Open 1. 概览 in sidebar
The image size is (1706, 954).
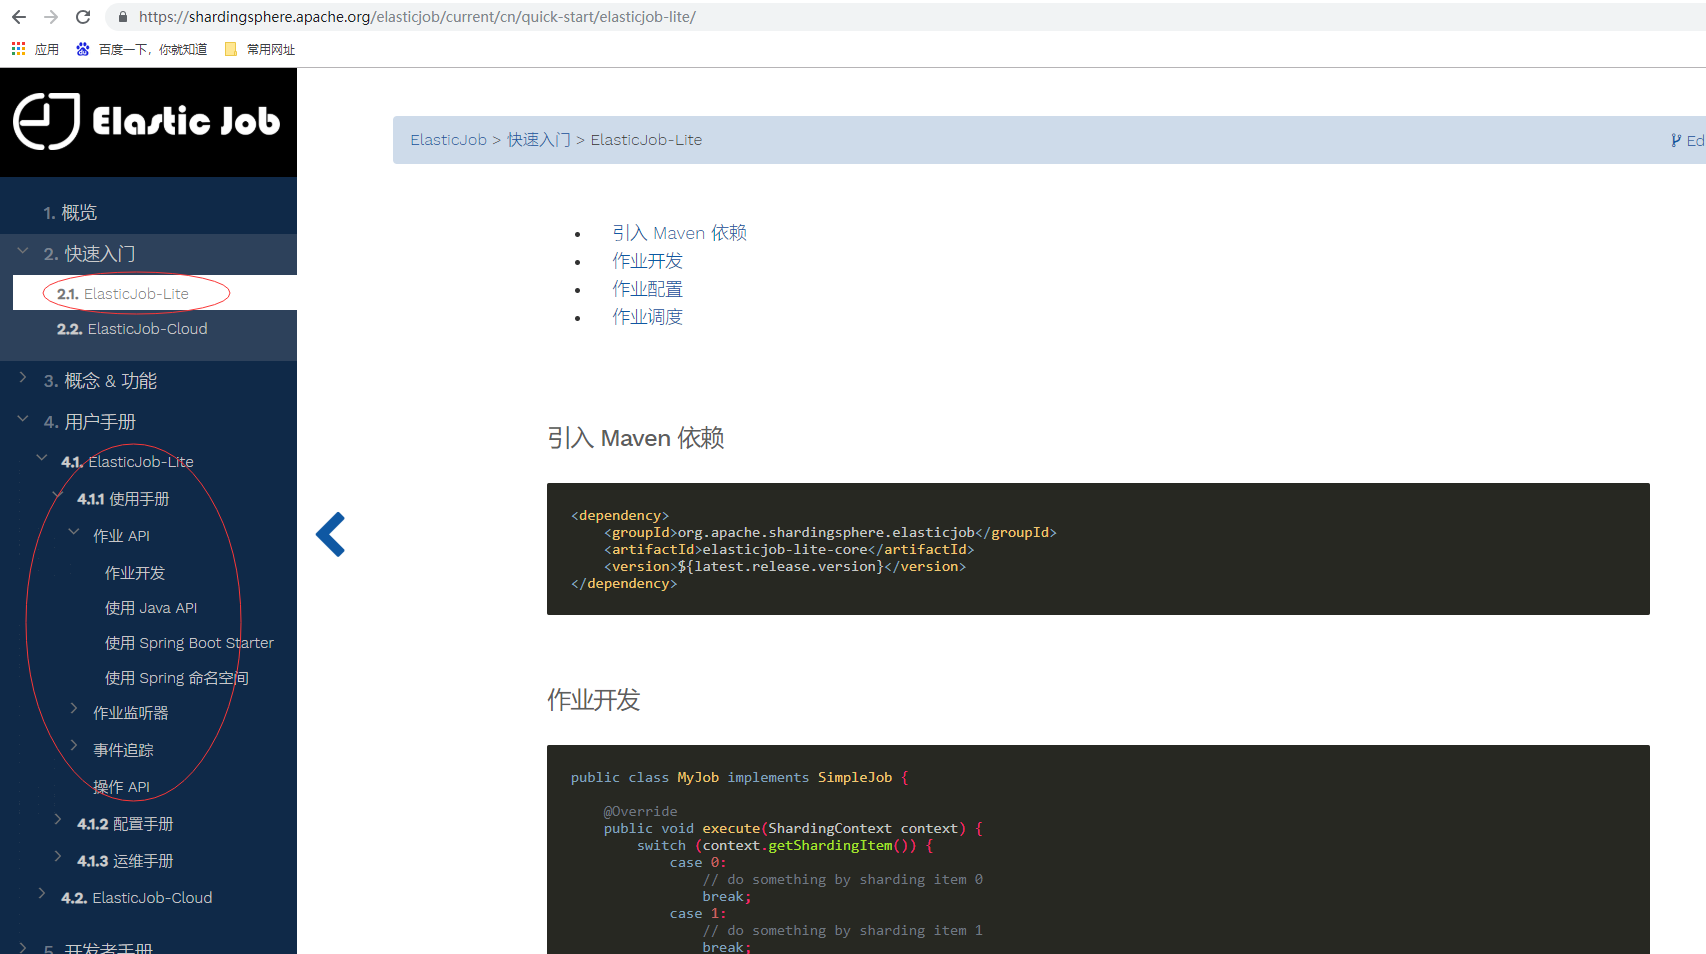(70, 213)
